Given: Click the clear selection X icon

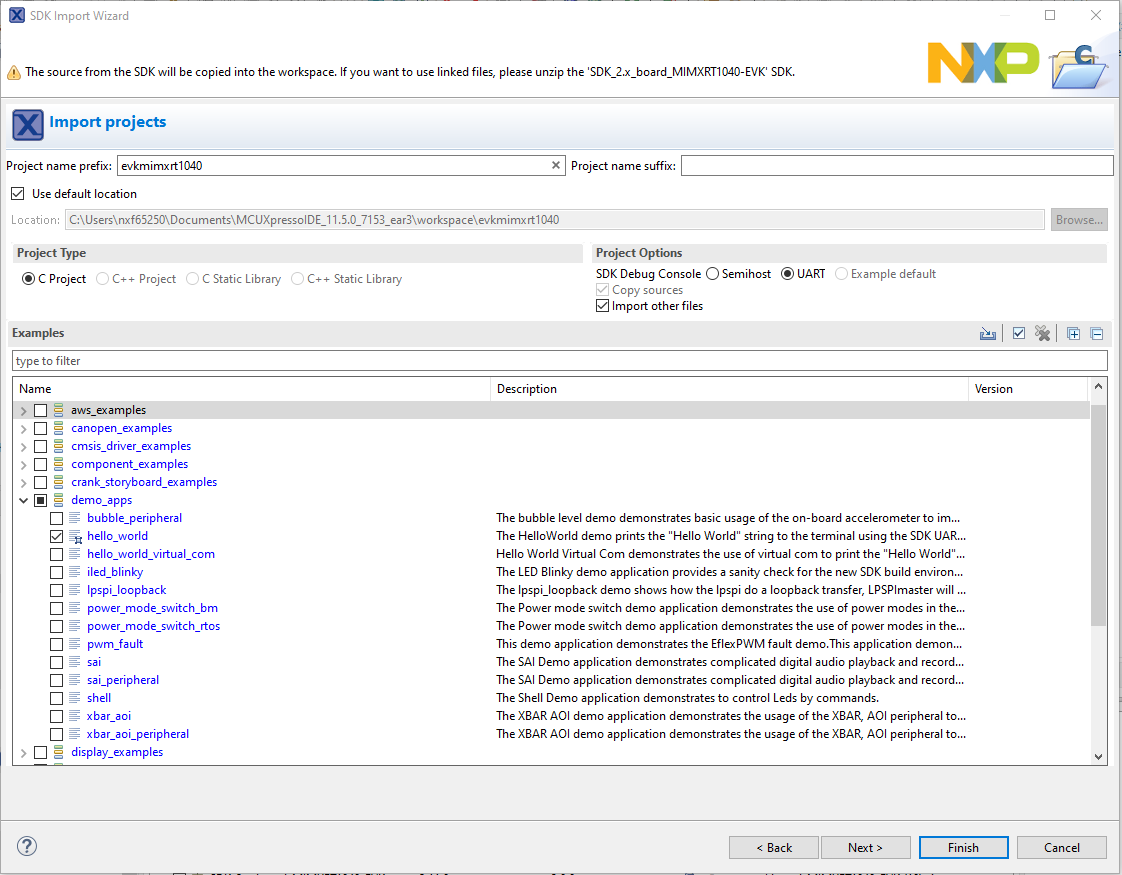Looking at the screenshot, I should coord(1043,334).
